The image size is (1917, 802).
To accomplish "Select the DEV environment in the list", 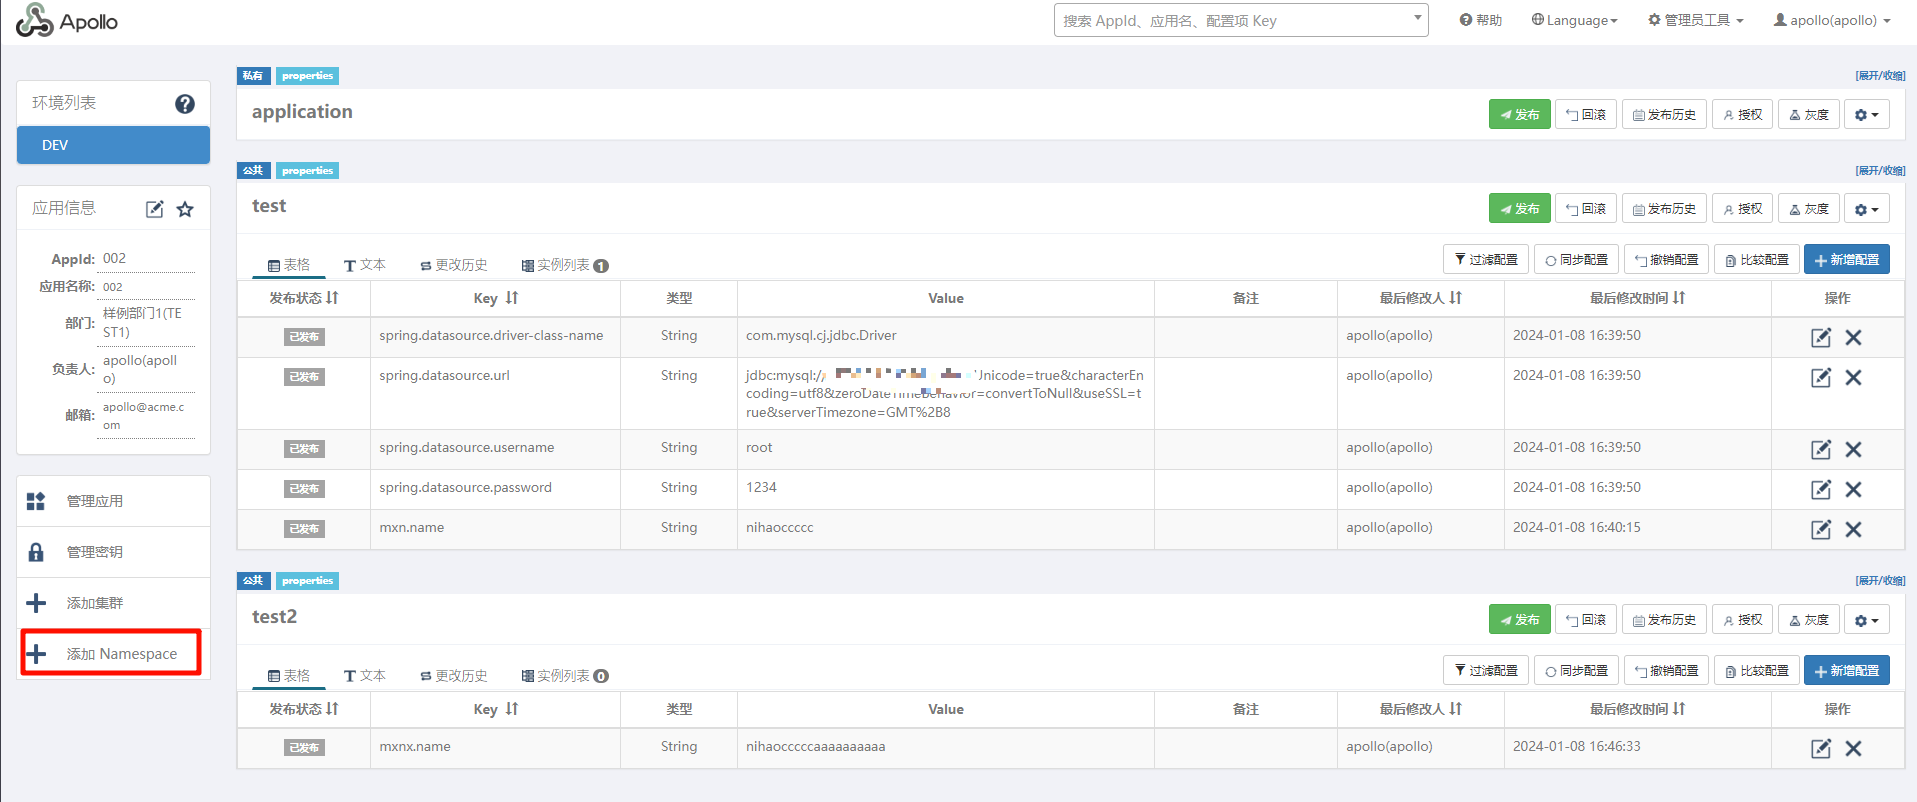I will coord(113,145).
